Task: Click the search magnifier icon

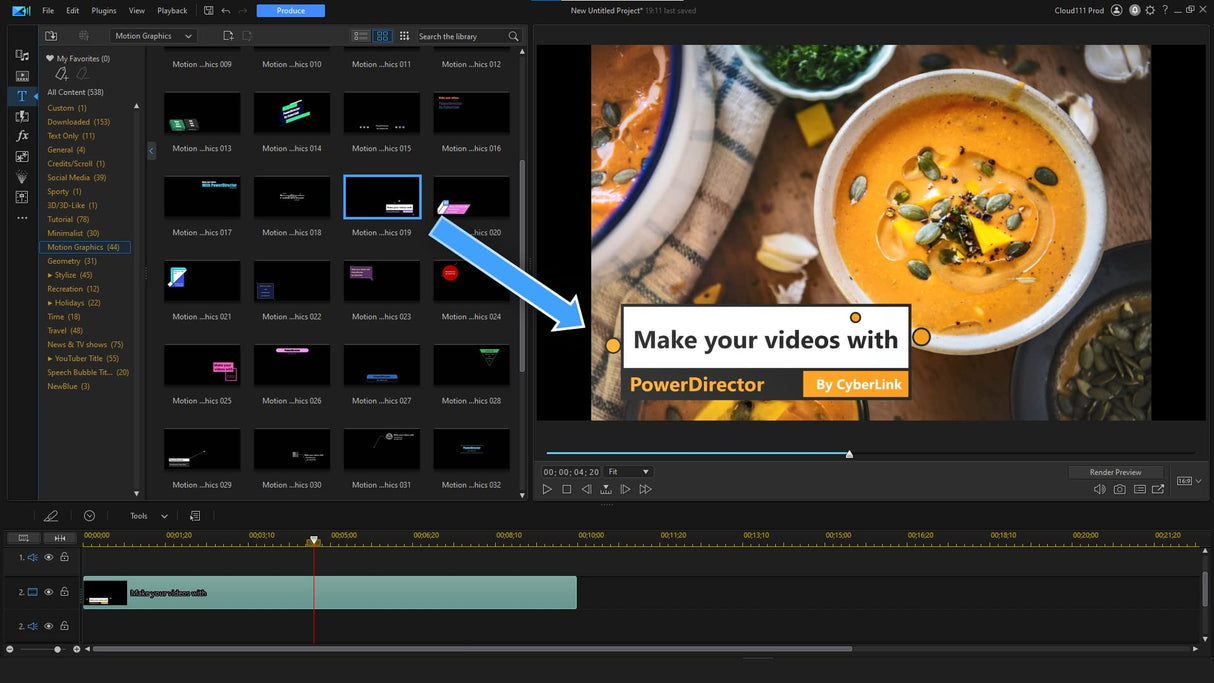Action: point(513,36)
